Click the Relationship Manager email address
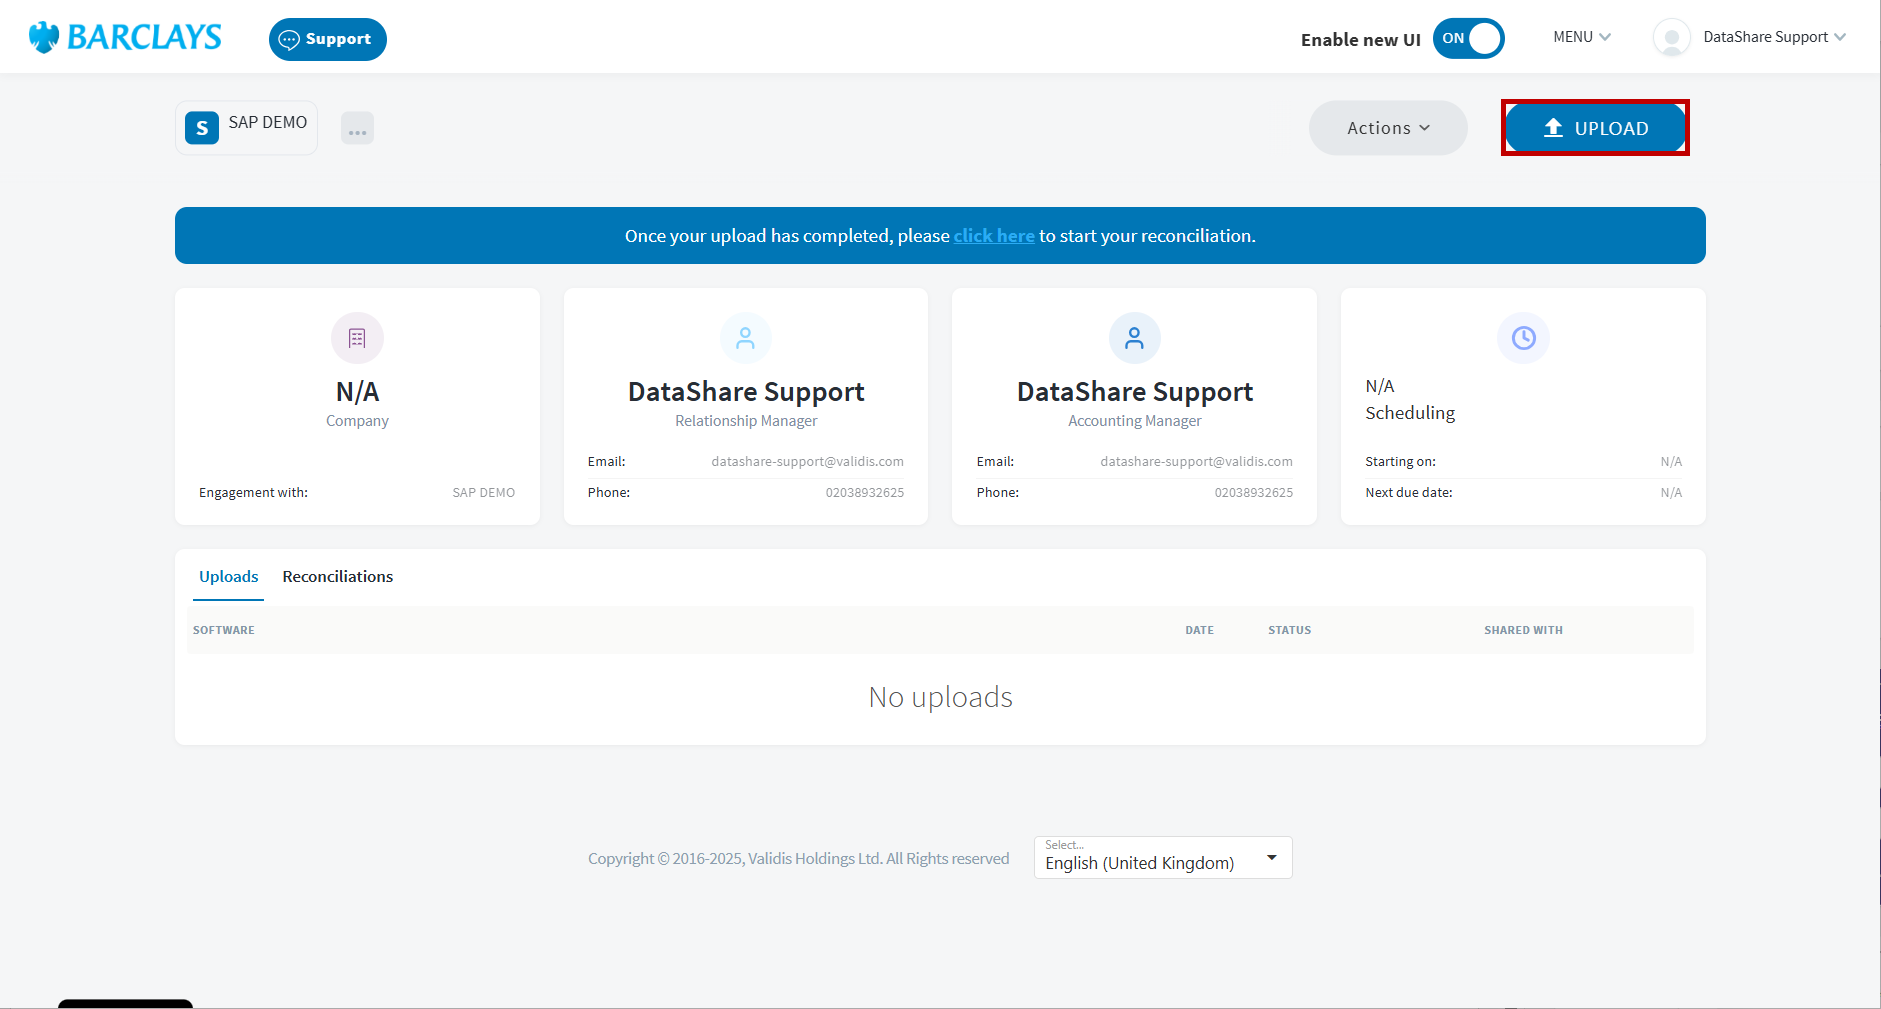Screen dimensions: 1881x1009 pyautogui.click(x=807, y=462)
